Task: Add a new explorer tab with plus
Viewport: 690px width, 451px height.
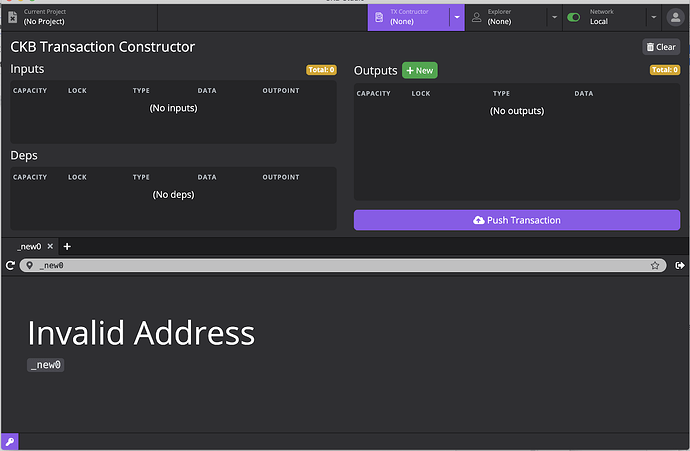Action: (67, 246)
